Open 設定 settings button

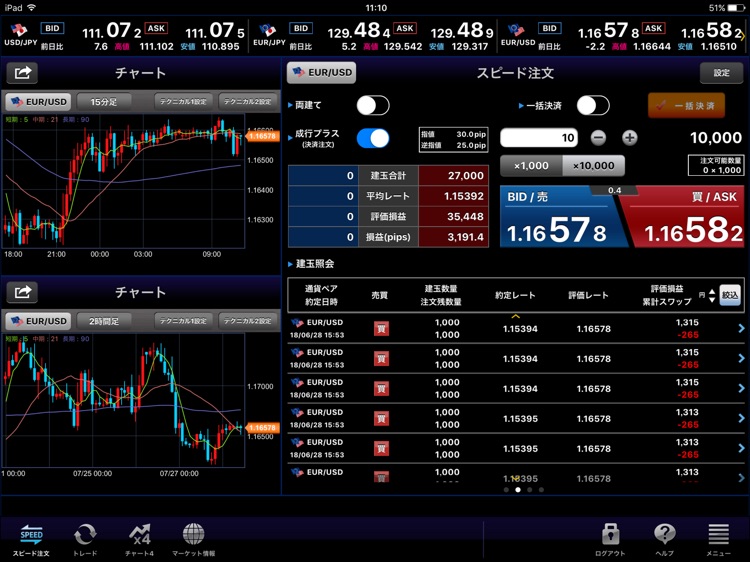pyautogui.click(x=721, y=73)
